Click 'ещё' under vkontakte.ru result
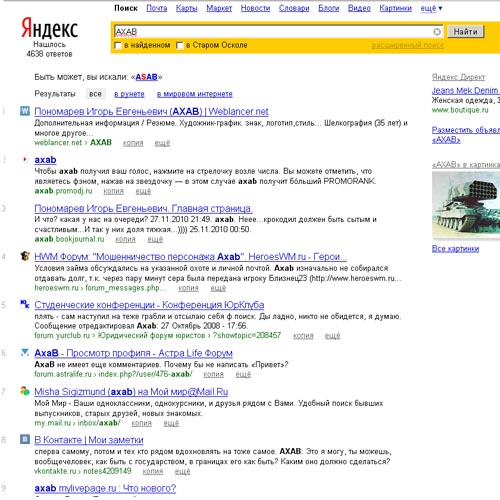The height and width of the screenshot is (500, 500). click(183, 471)
